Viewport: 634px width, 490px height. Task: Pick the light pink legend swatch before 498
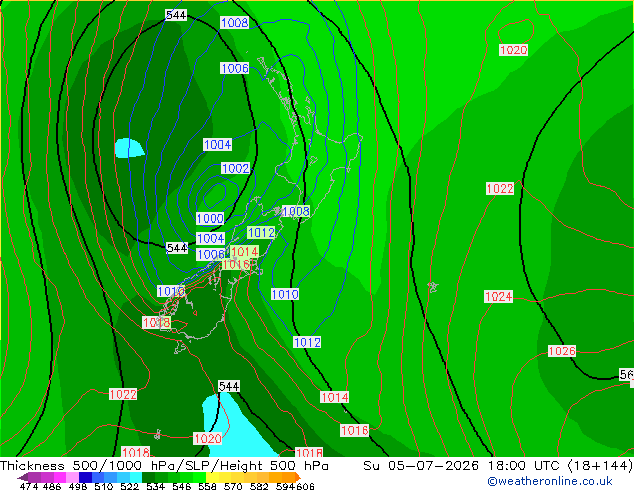pos(72,477)
